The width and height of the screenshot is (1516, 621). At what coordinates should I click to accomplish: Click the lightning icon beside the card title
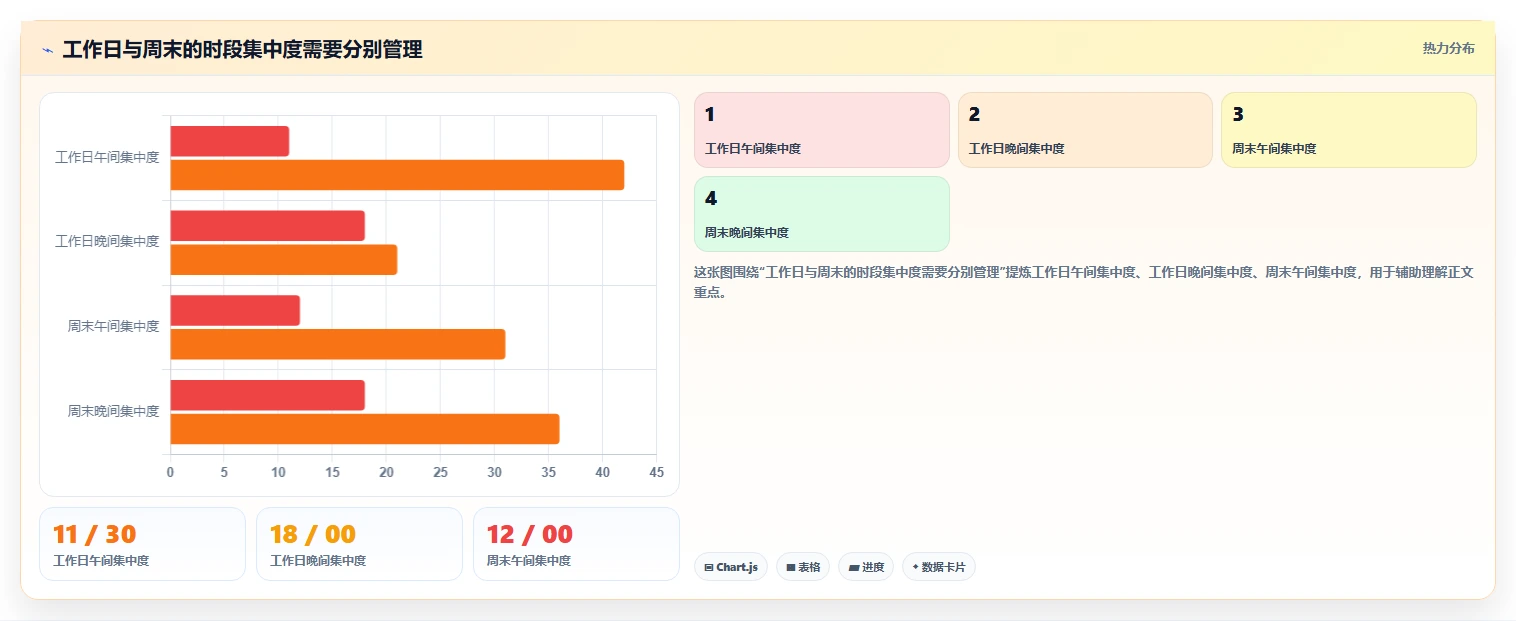click(47, 50)
